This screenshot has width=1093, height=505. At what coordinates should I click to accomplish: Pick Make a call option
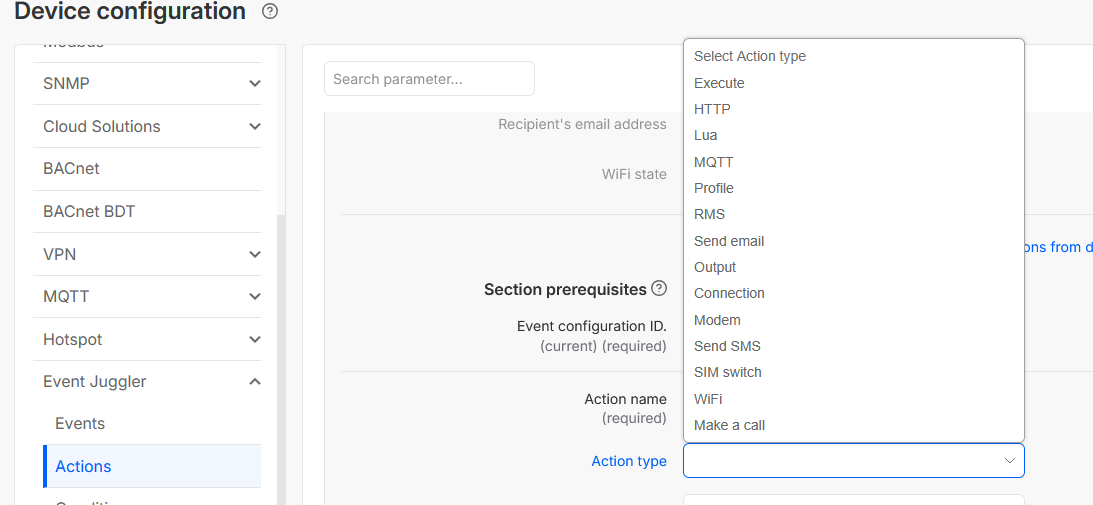click(x=730, y=425)
